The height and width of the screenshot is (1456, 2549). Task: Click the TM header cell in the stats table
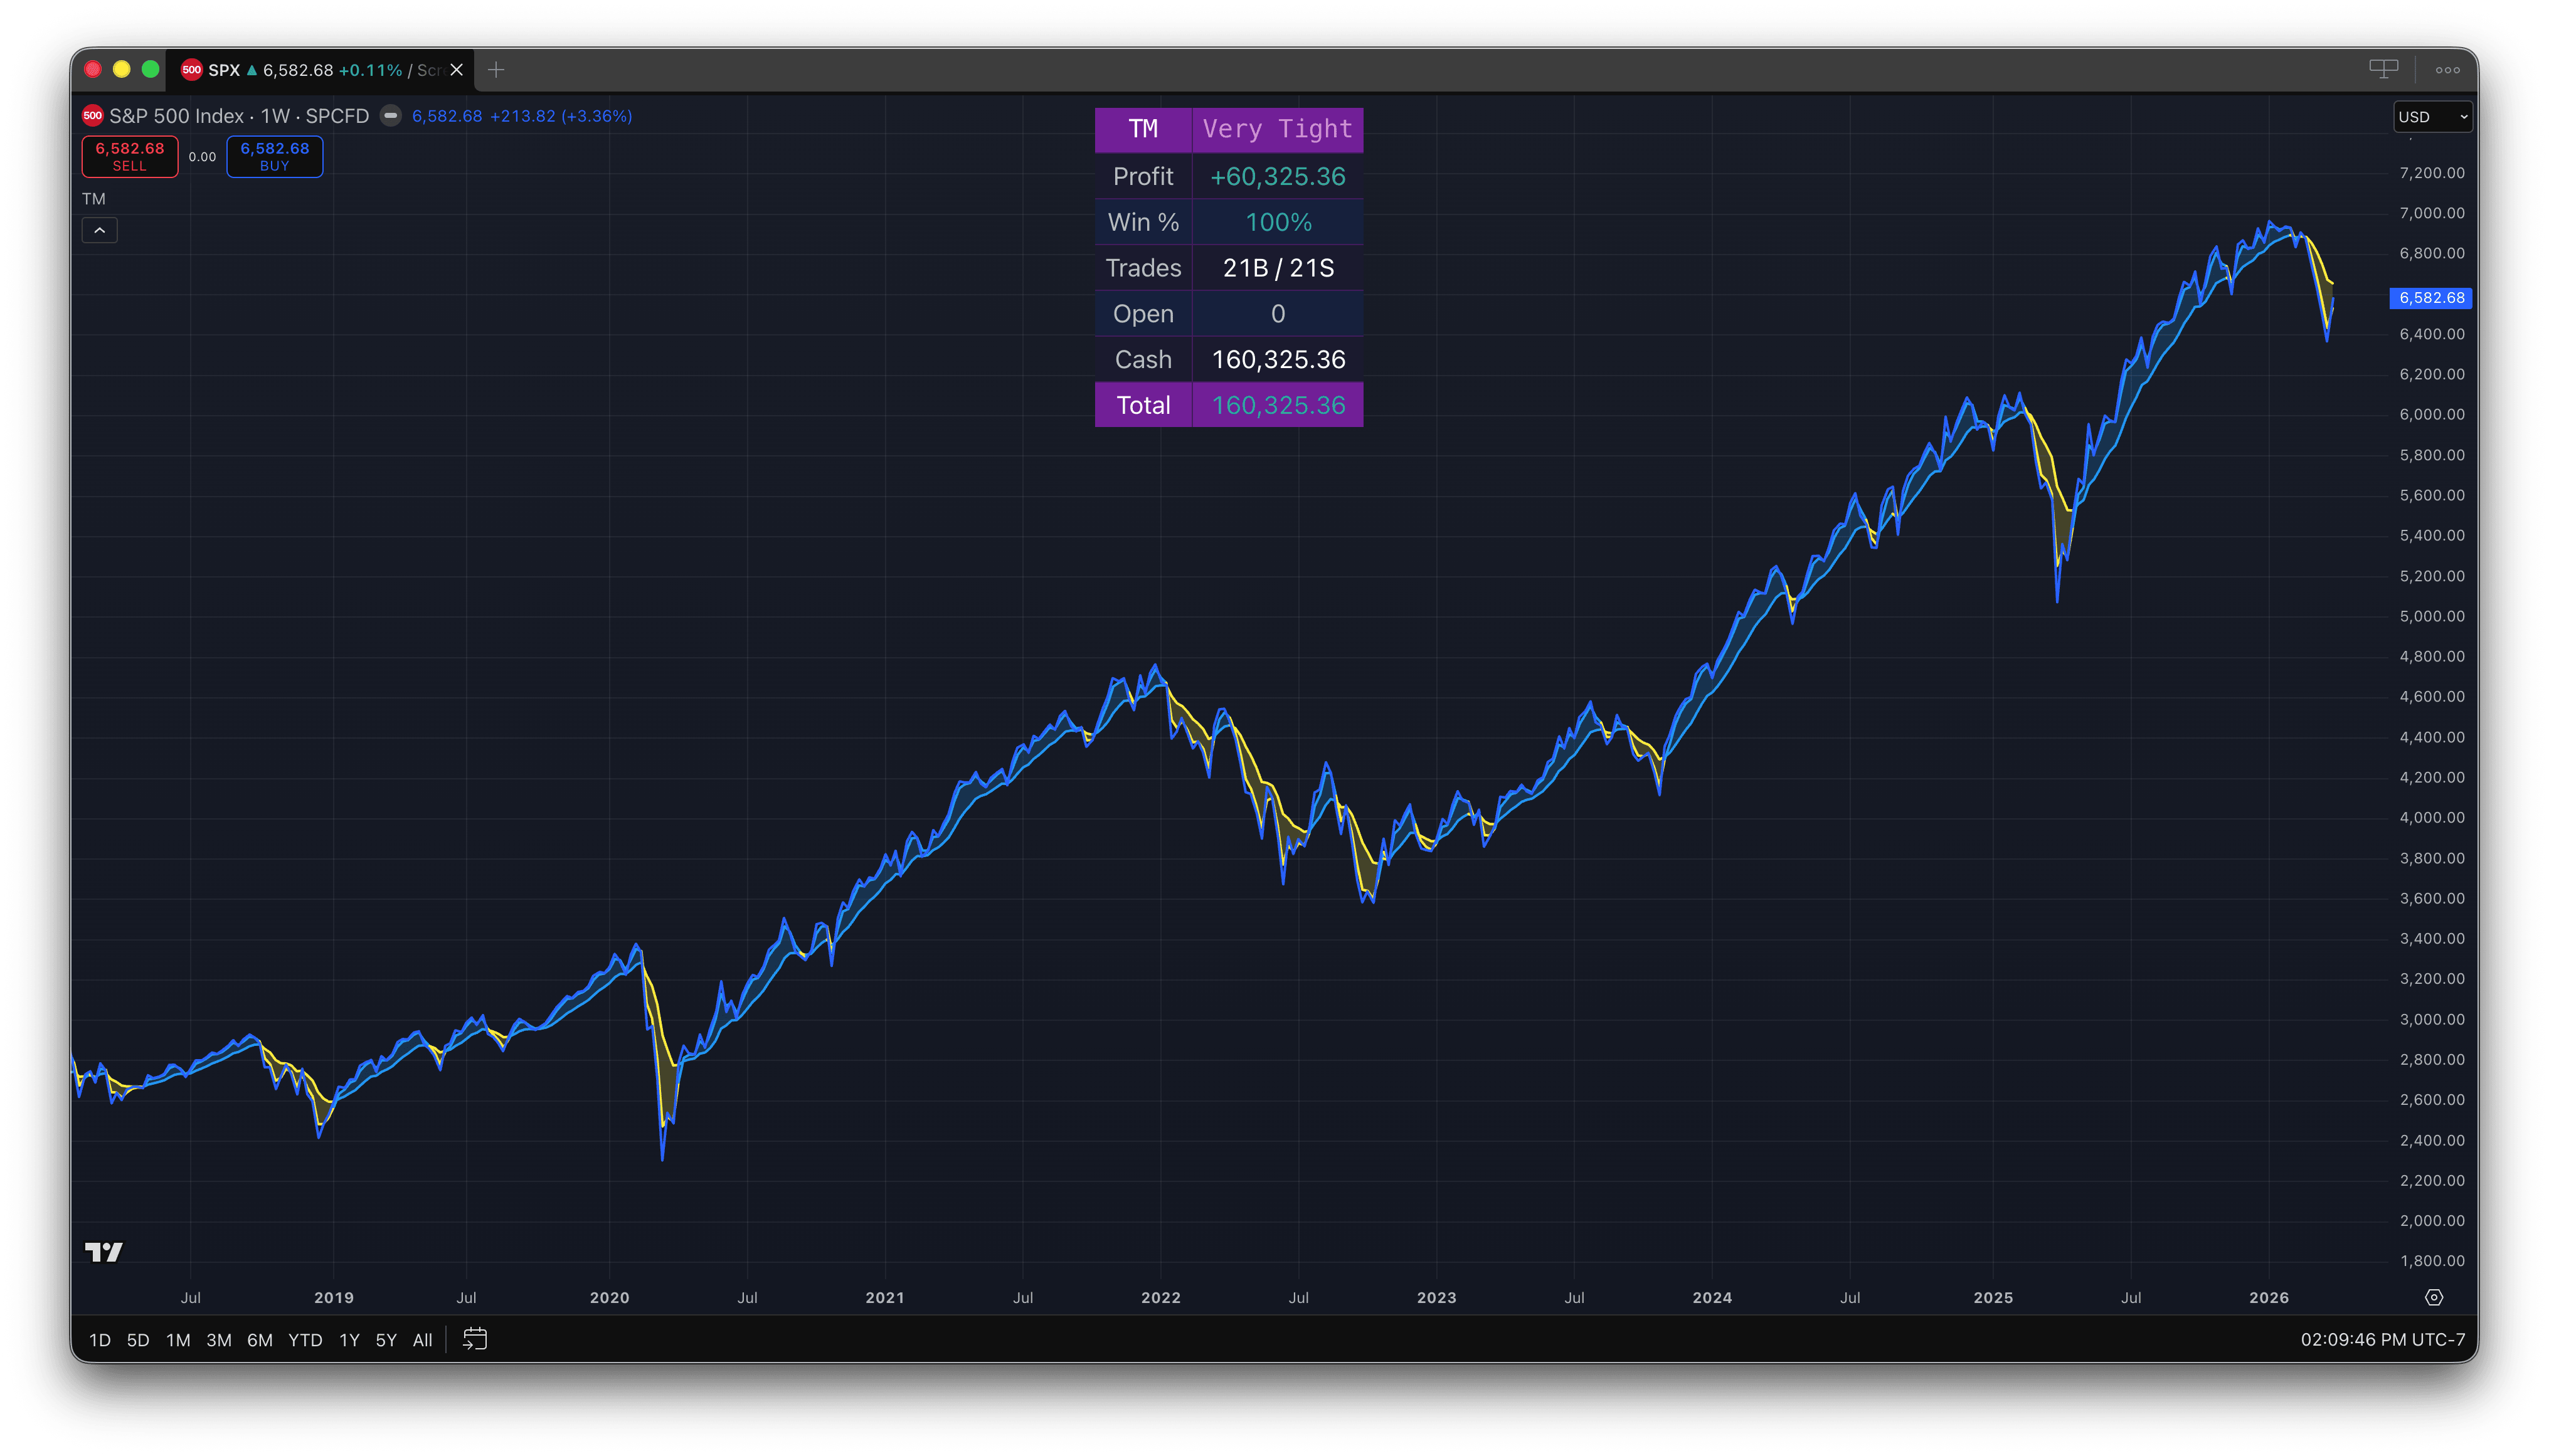click(1143, 130)
